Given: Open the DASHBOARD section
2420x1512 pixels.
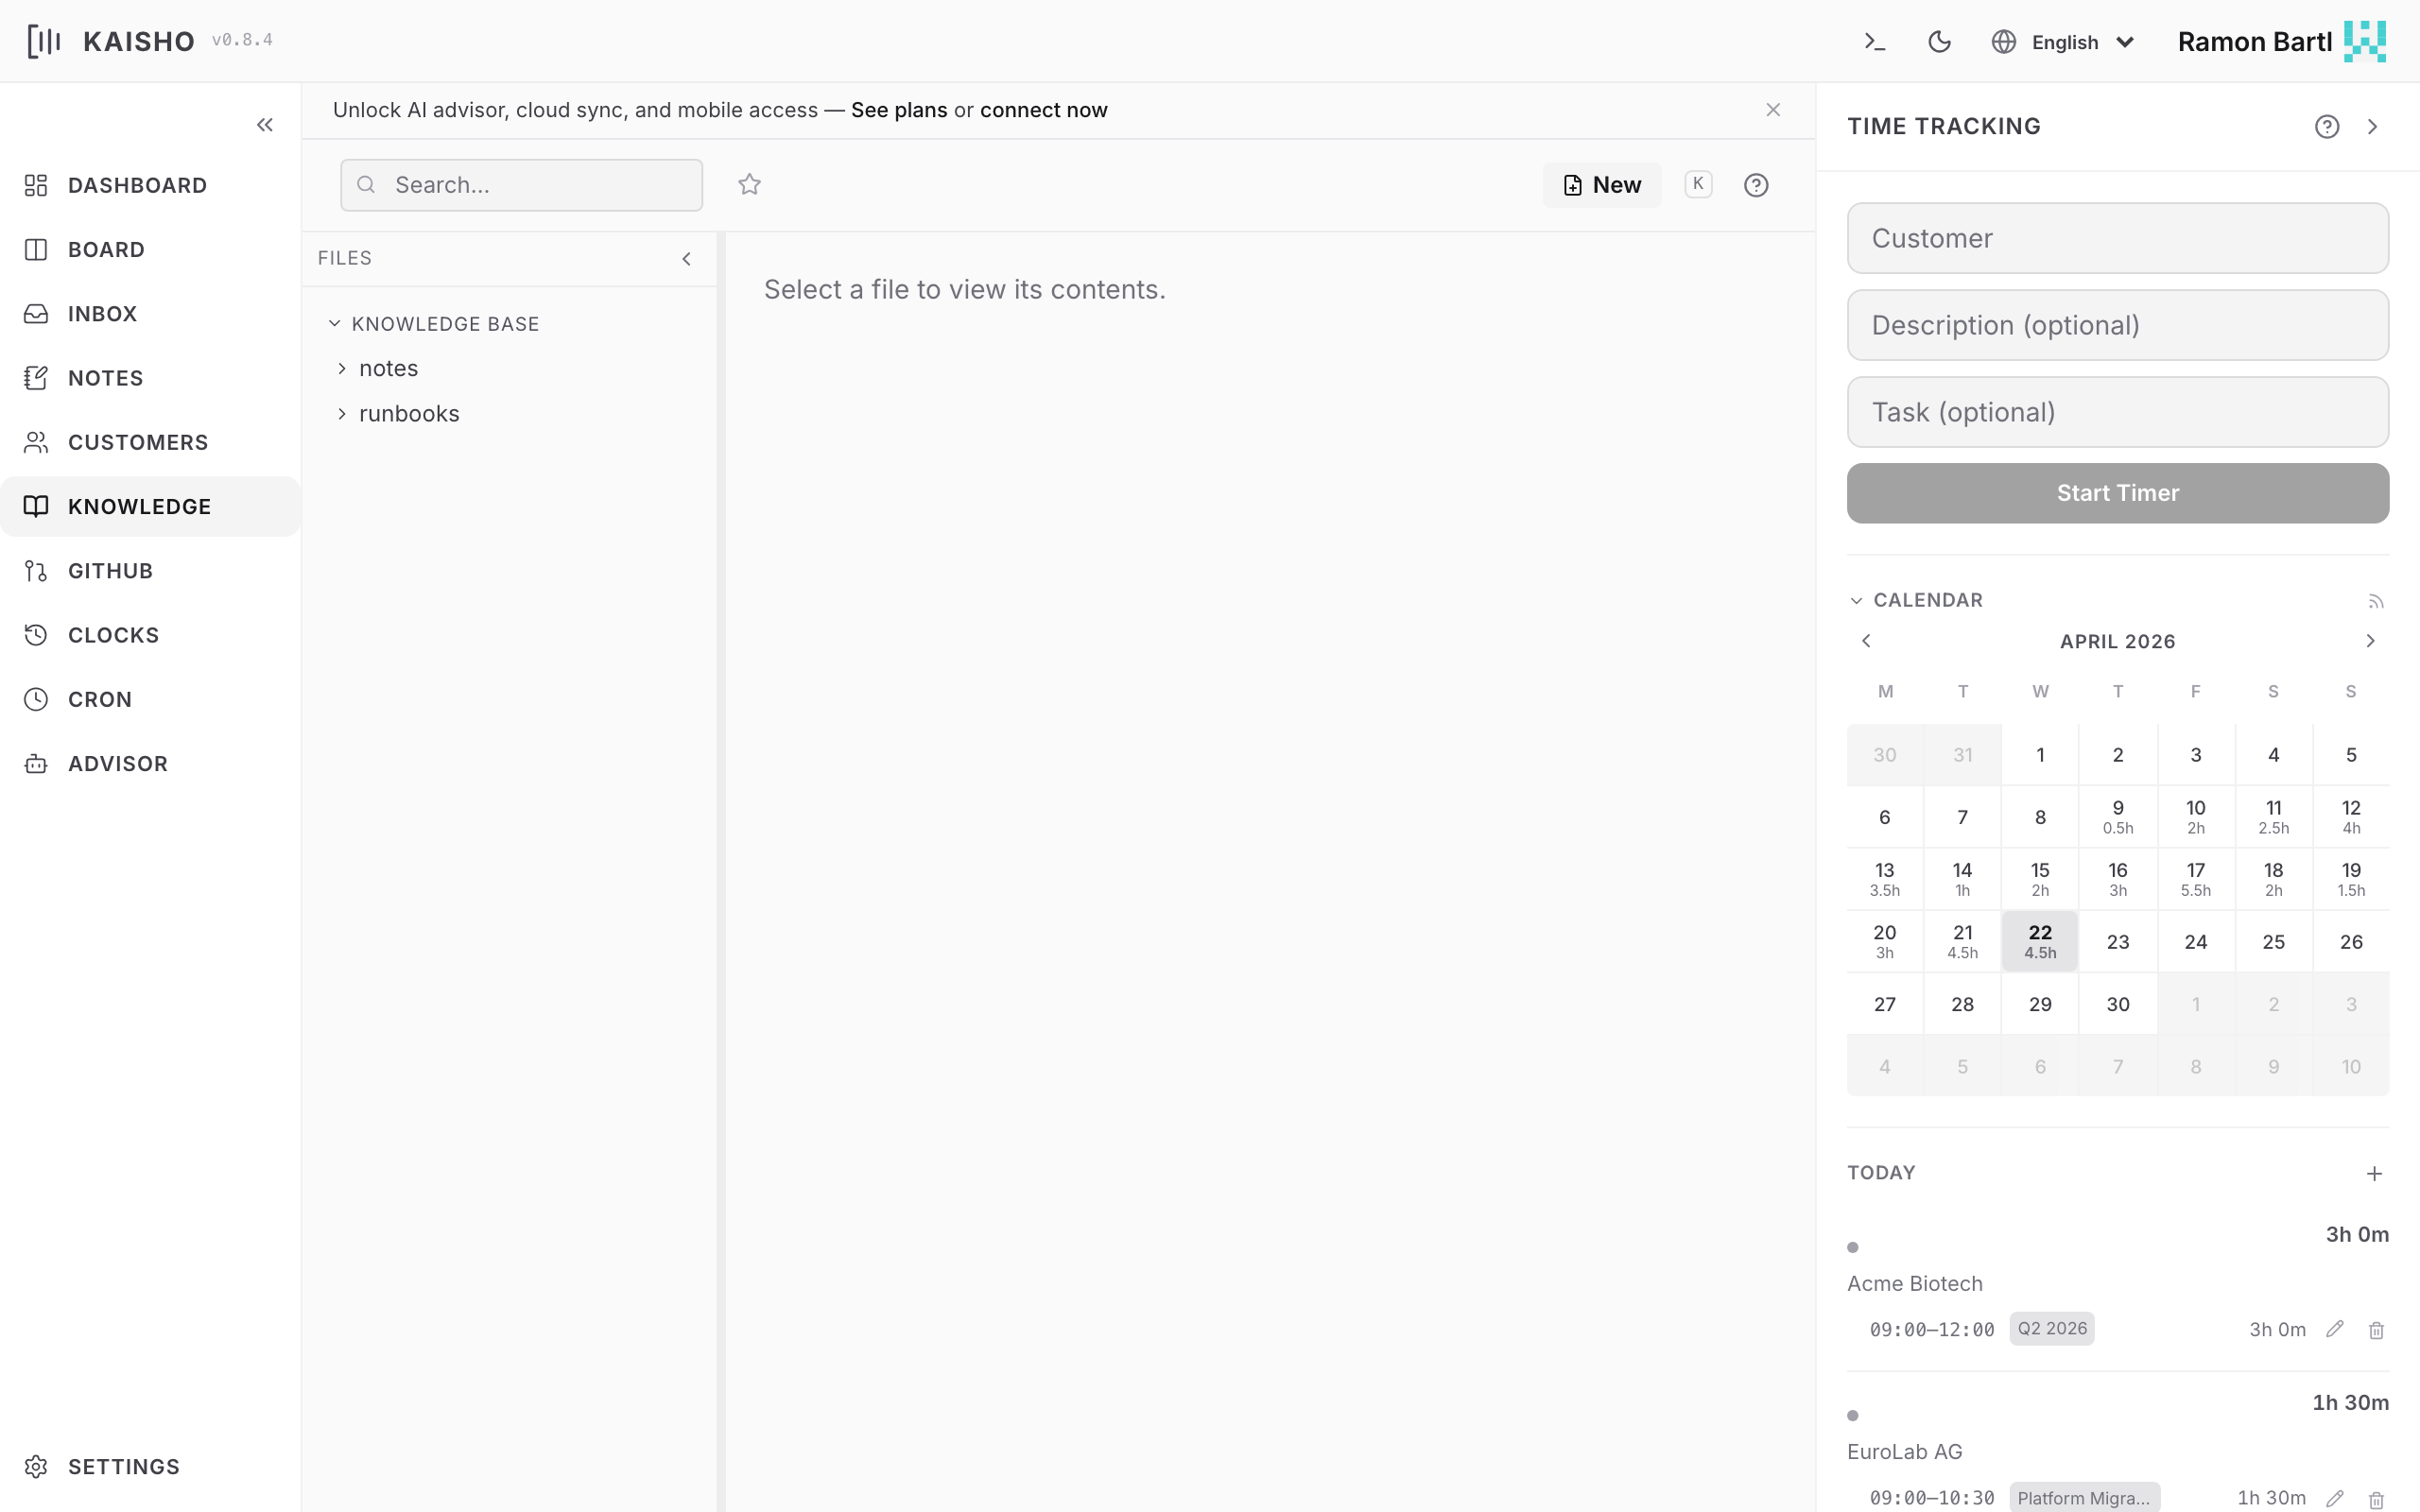Looking at the screenshot, I should (x=137, y=185).
